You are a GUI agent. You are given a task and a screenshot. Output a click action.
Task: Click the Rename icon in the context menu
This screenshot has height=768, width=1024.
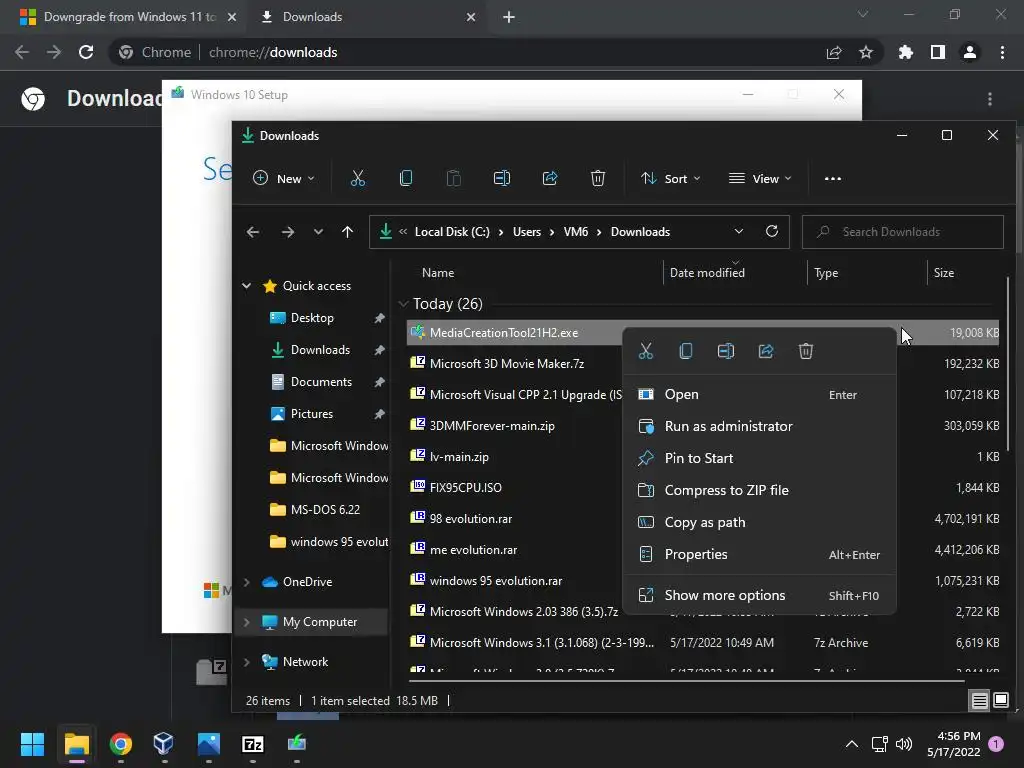[x=726, y=351]
